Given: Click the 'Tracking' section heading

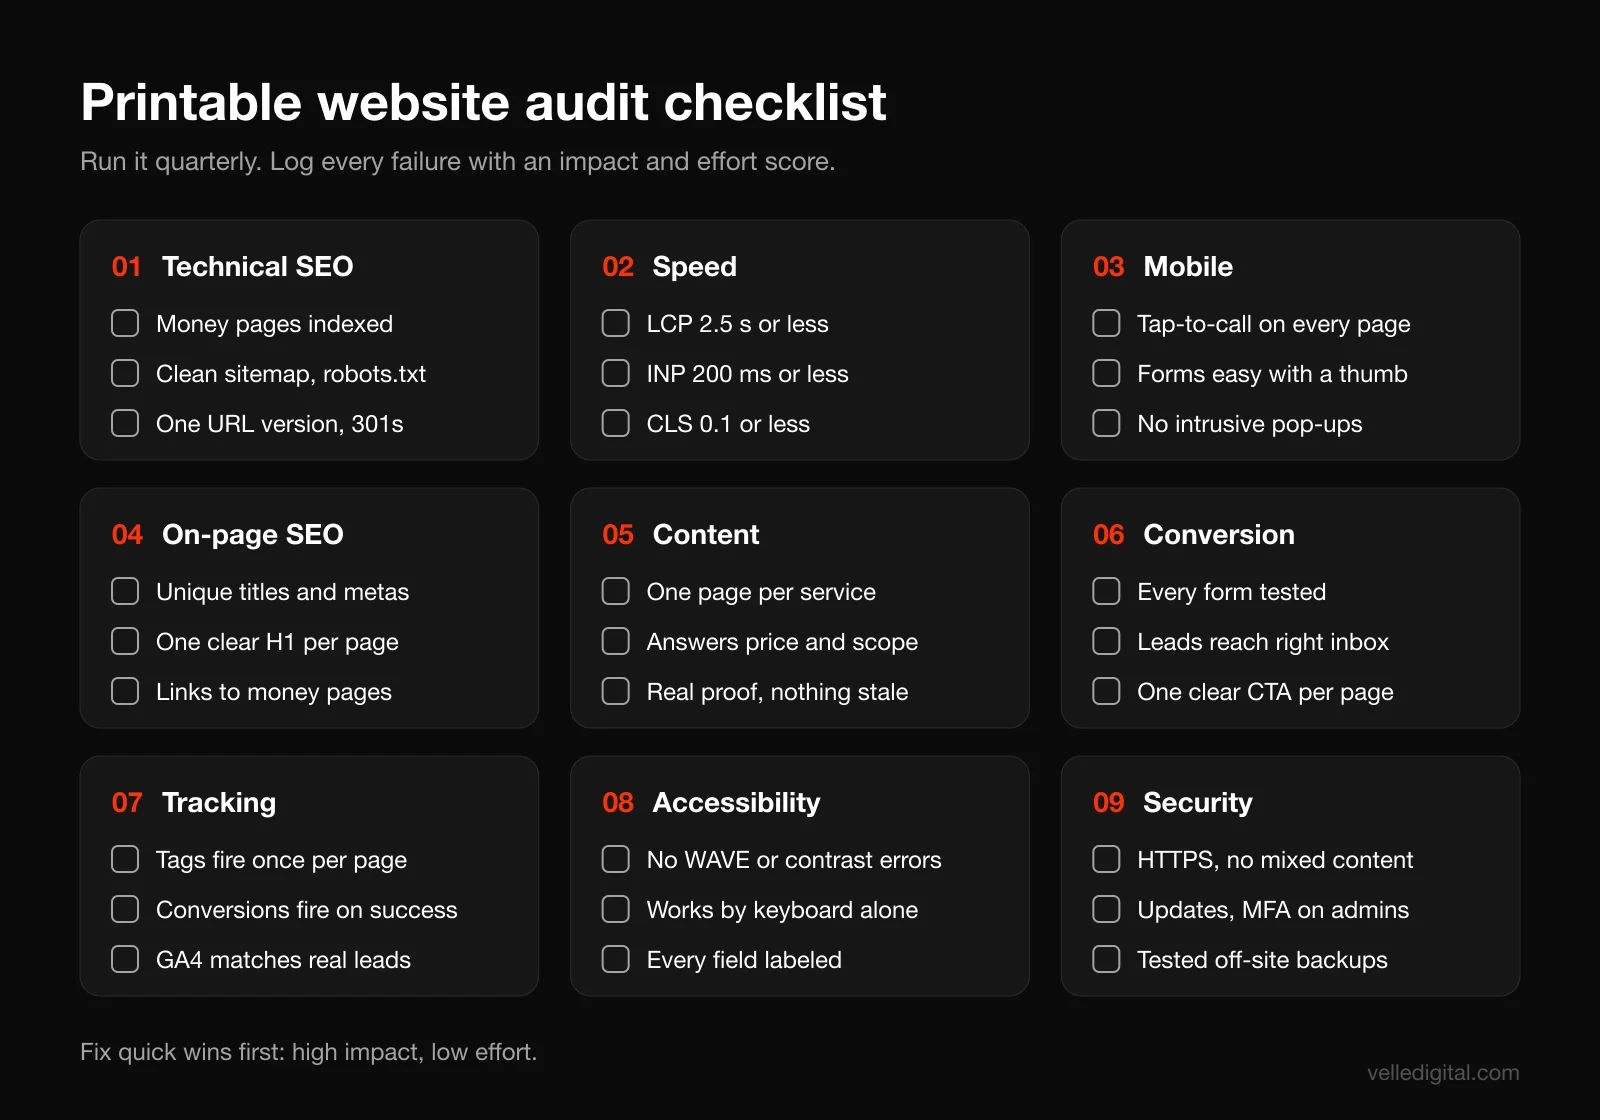Looking at the screenshot, I should tap(219, 803).
